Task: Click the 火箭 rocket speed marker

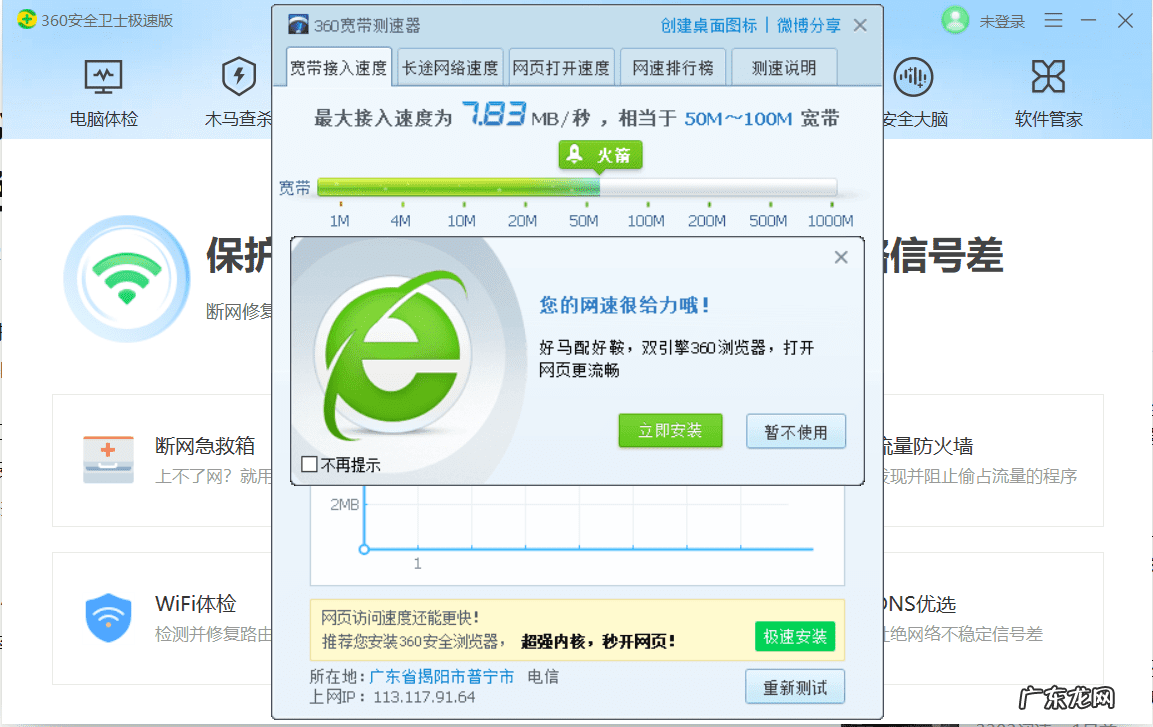Action: pyautogui.click(x=600, y=155)
